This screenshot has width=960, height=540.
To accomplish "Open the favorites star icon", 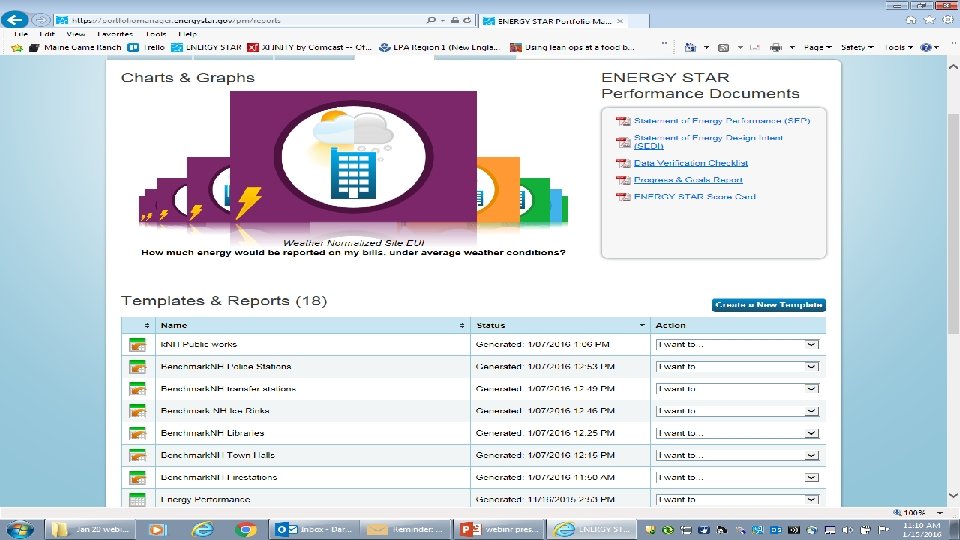I will pyautogui.click(x=929, y=20).
